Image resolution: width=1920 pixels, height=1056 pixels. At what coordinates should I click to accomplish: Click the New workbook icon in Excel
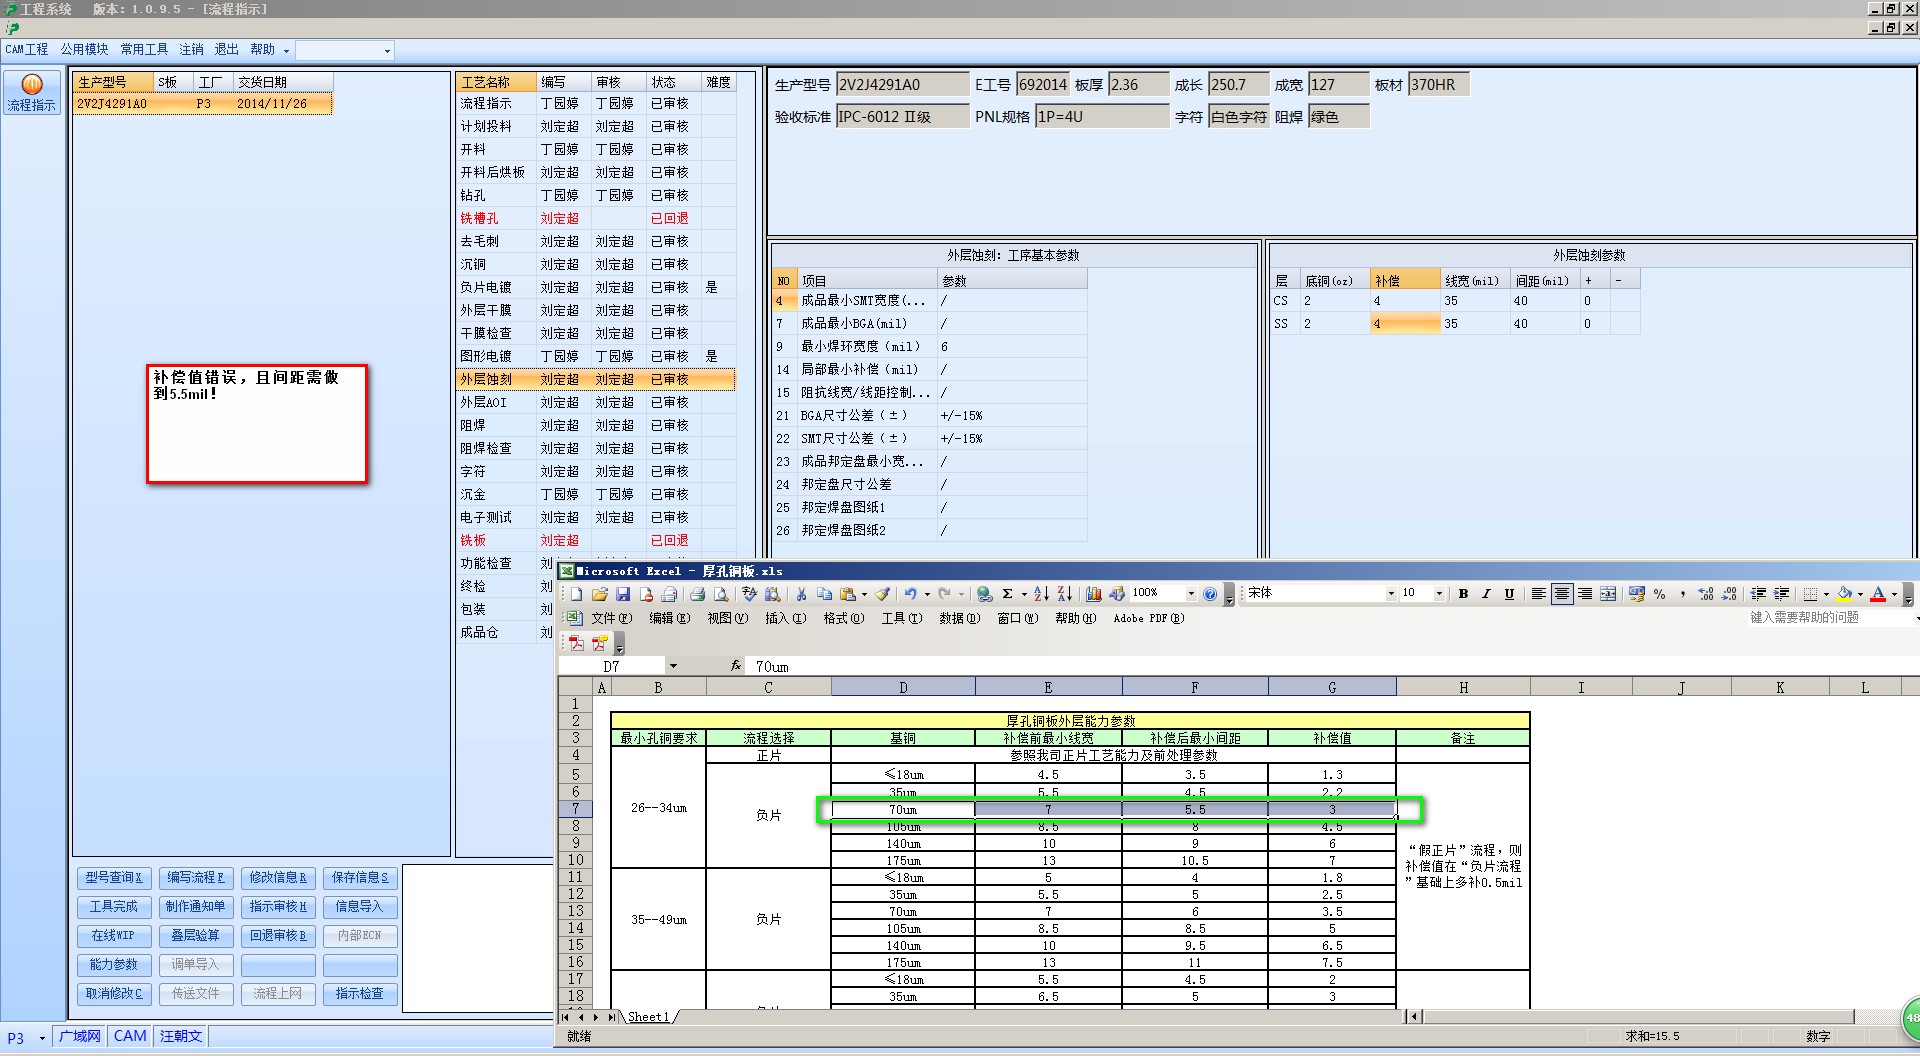[577, 594]
